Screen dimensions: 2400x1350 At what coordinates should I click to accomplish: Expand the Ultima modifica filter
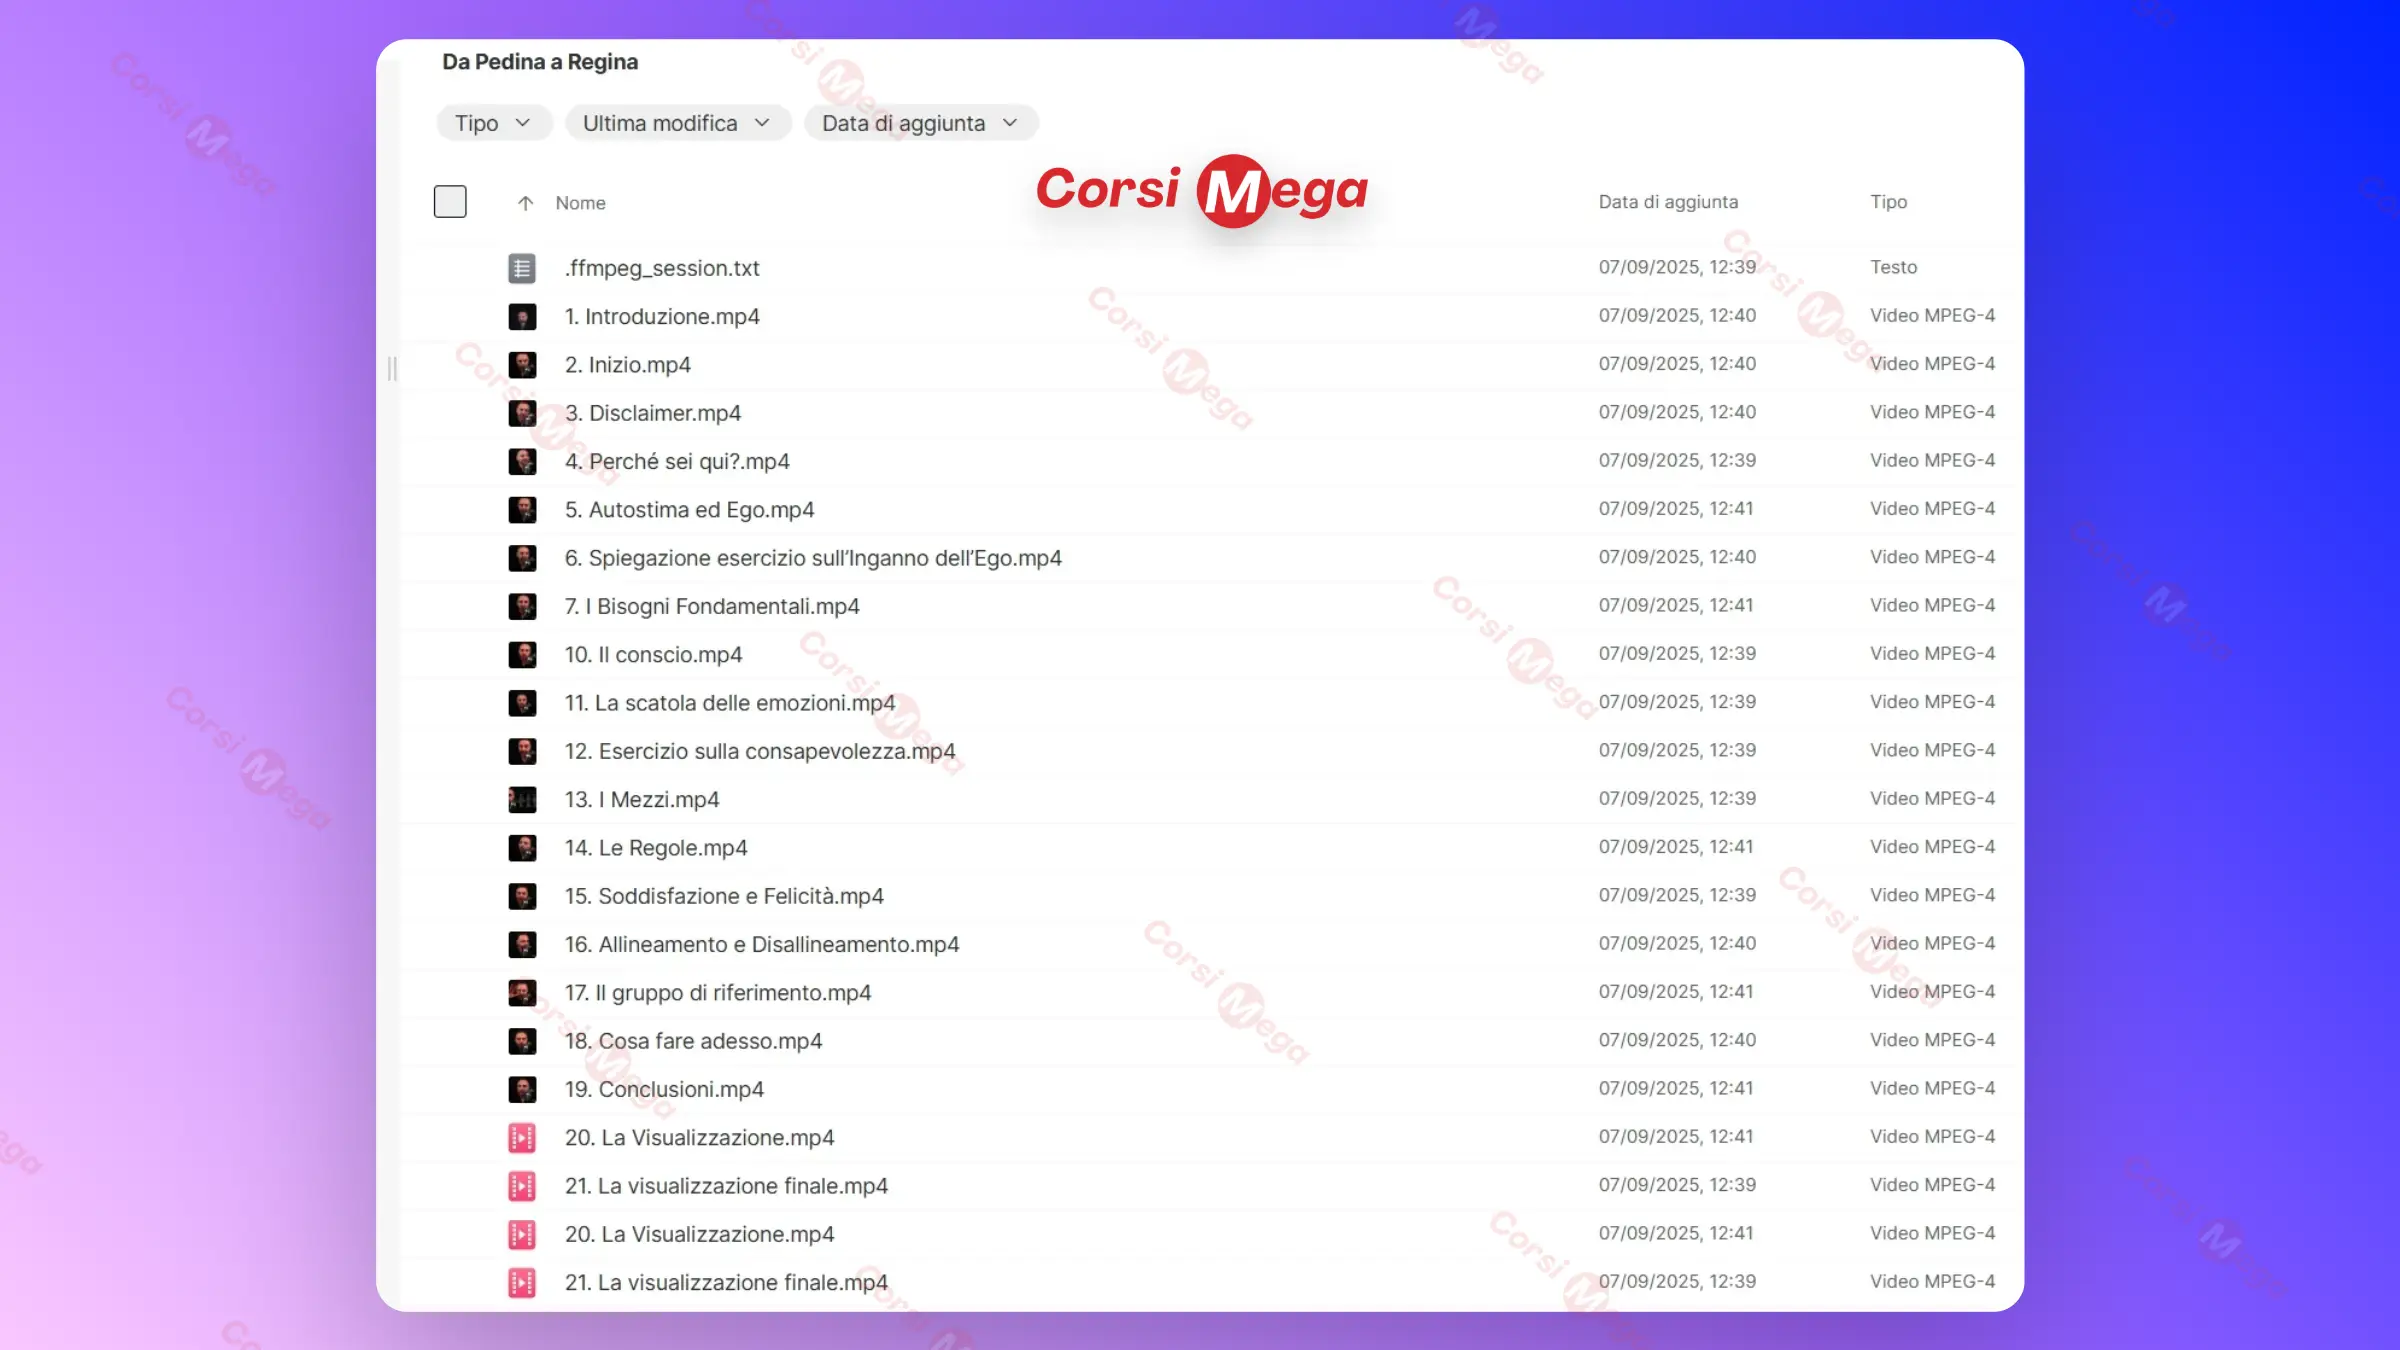677,123
